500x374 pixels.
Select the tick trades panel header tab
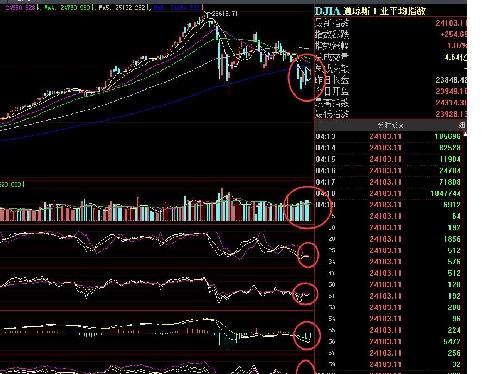pyautogui.click(x=390, y=125)
